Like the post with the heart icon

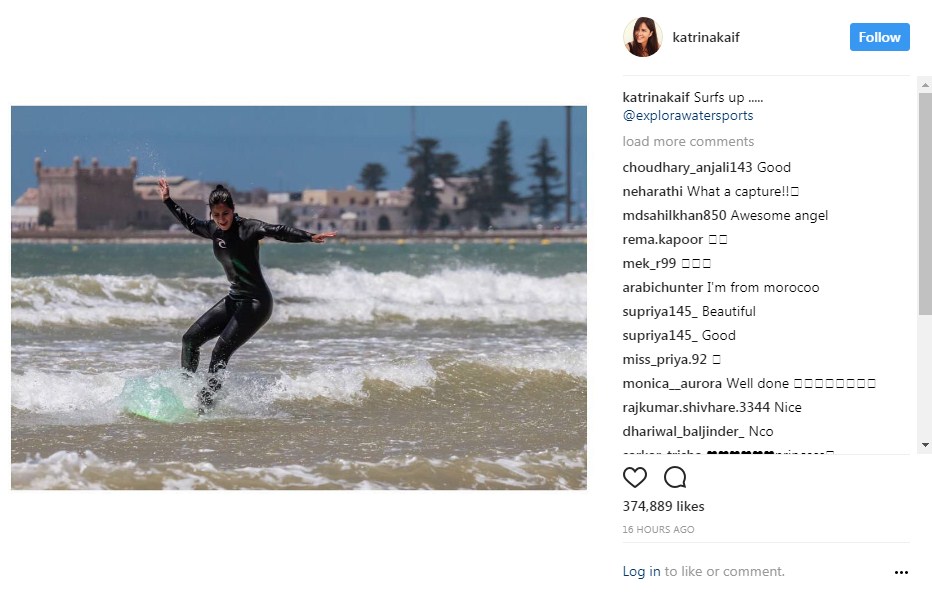(634, 477)
